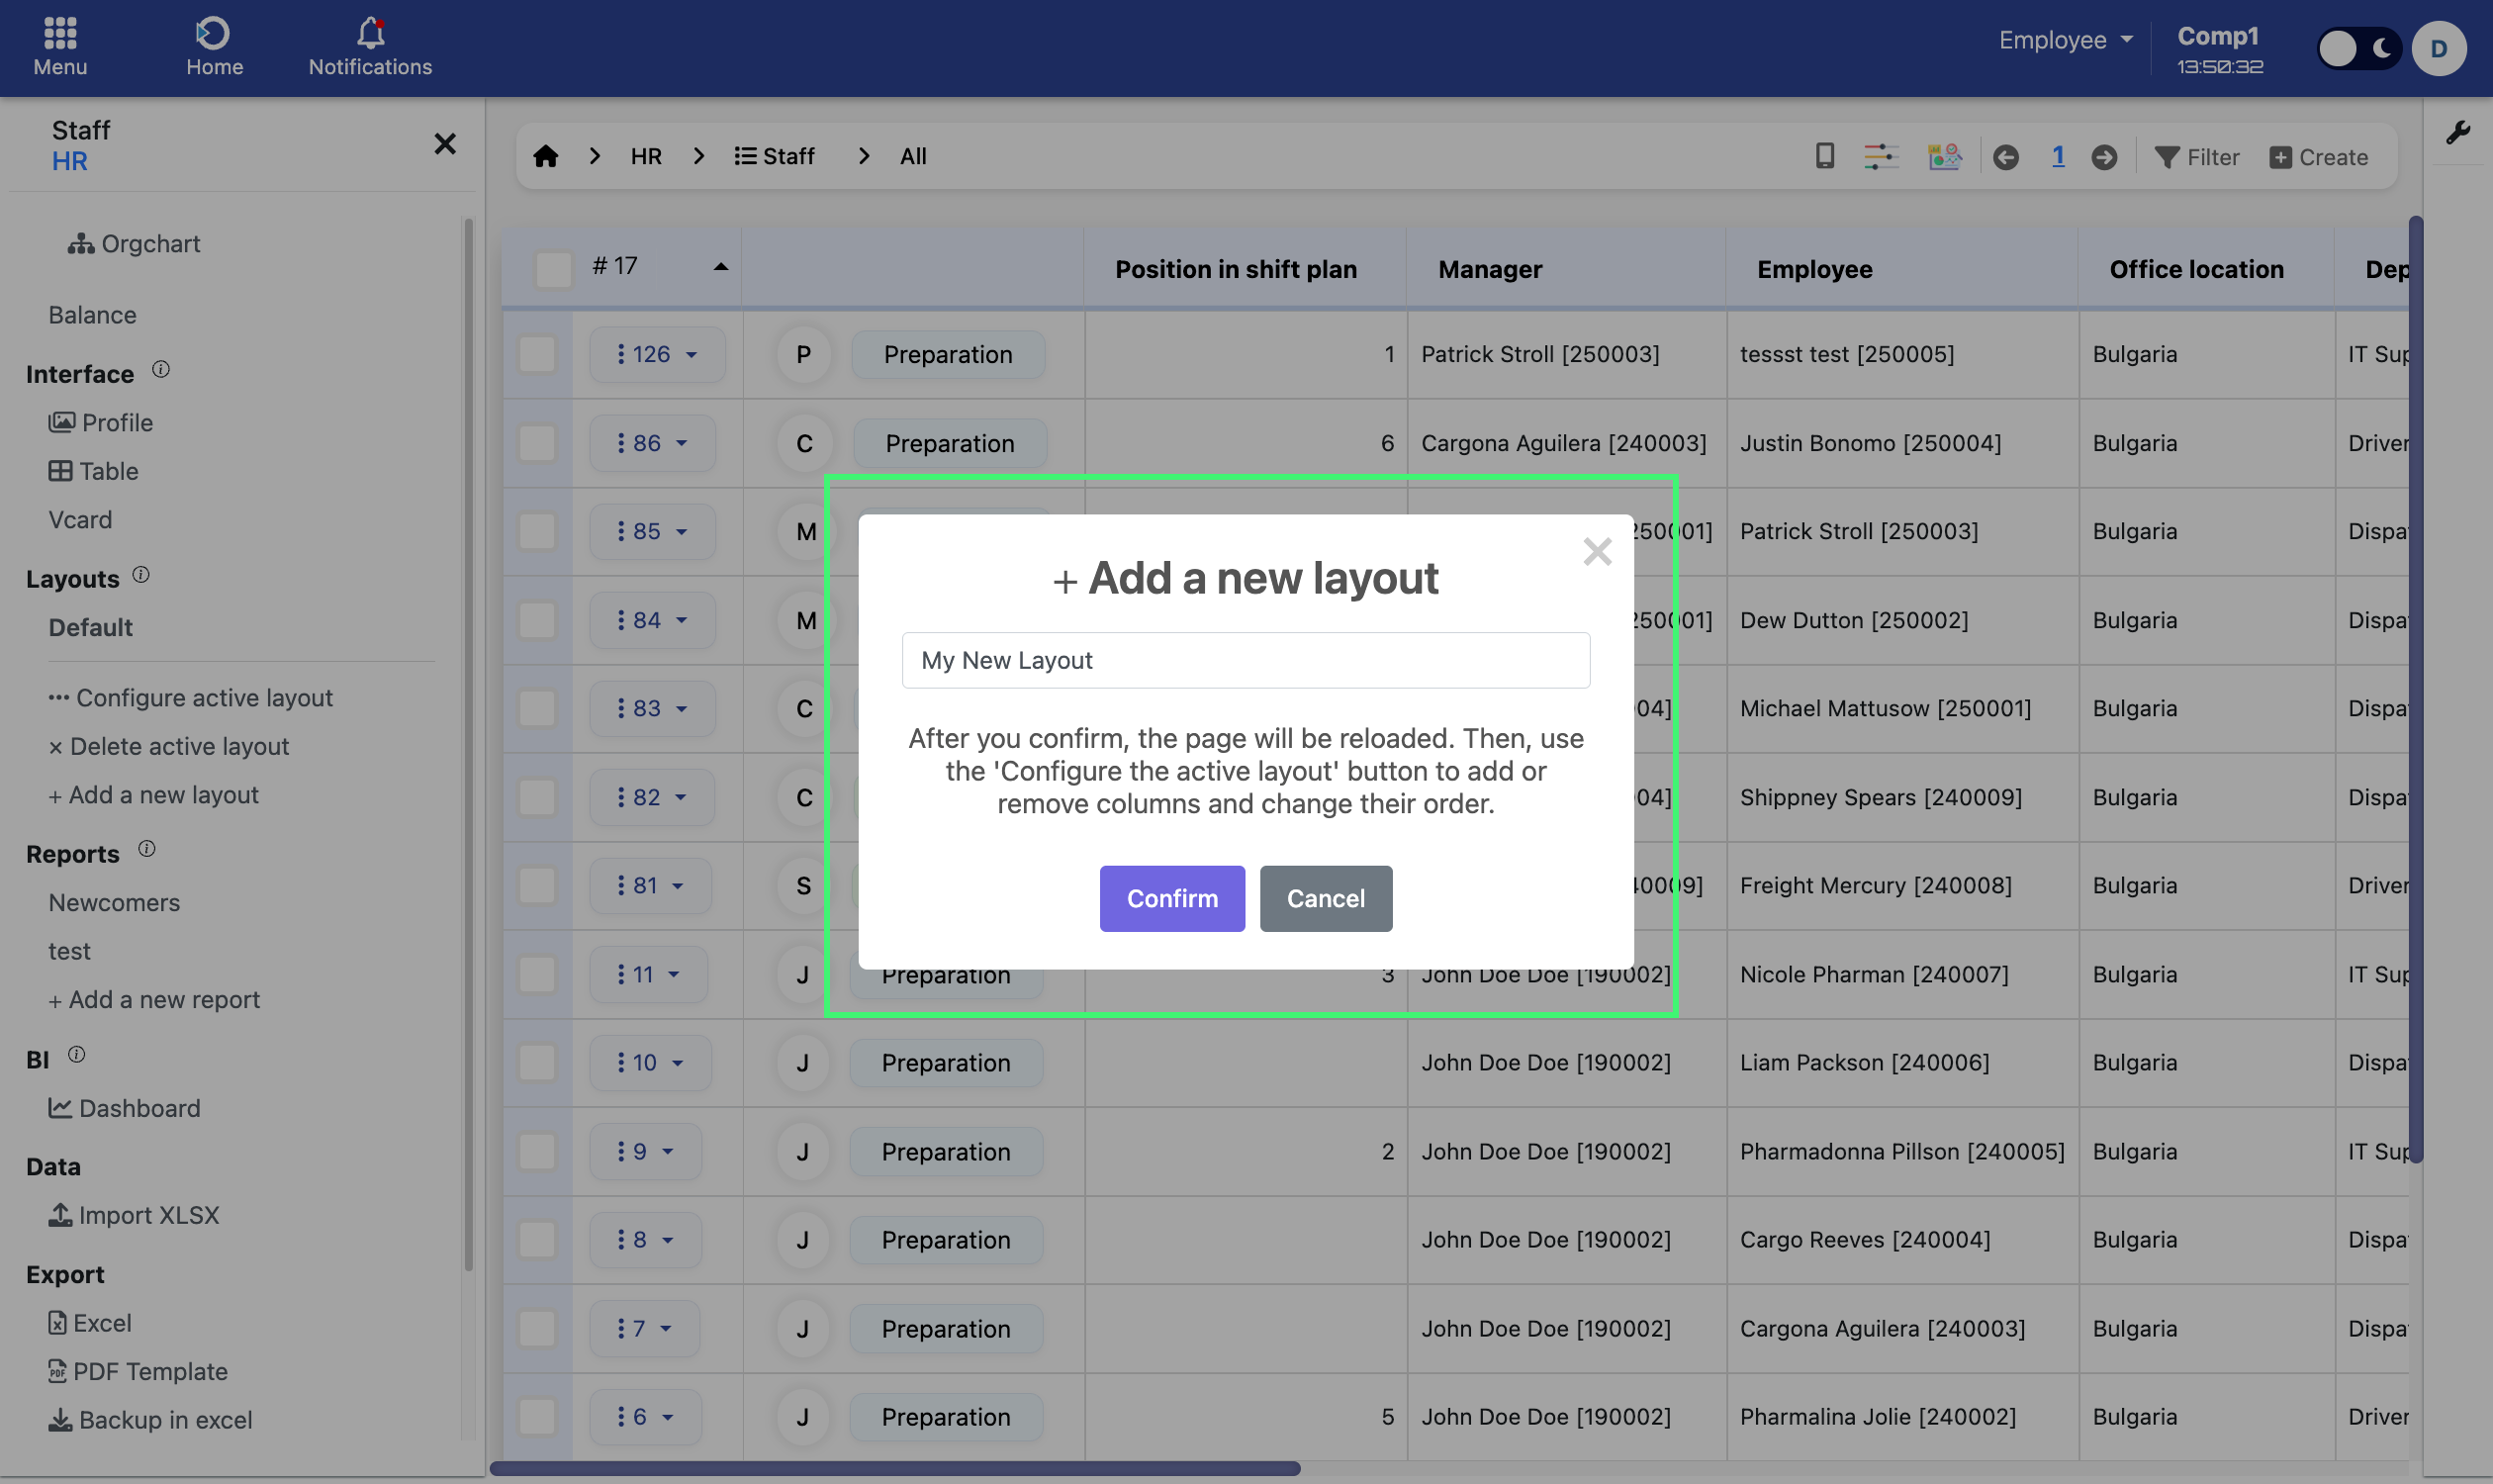Viewport: 2493px width, 1484px height.
Task: Open the row 84 actions dropdown
Action: point(652,620)
